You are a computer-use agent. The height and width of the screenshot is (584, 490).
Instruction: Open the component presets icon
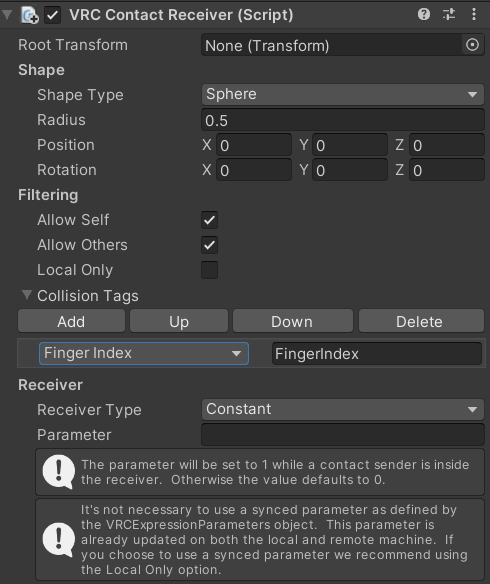tap(449, 15)
